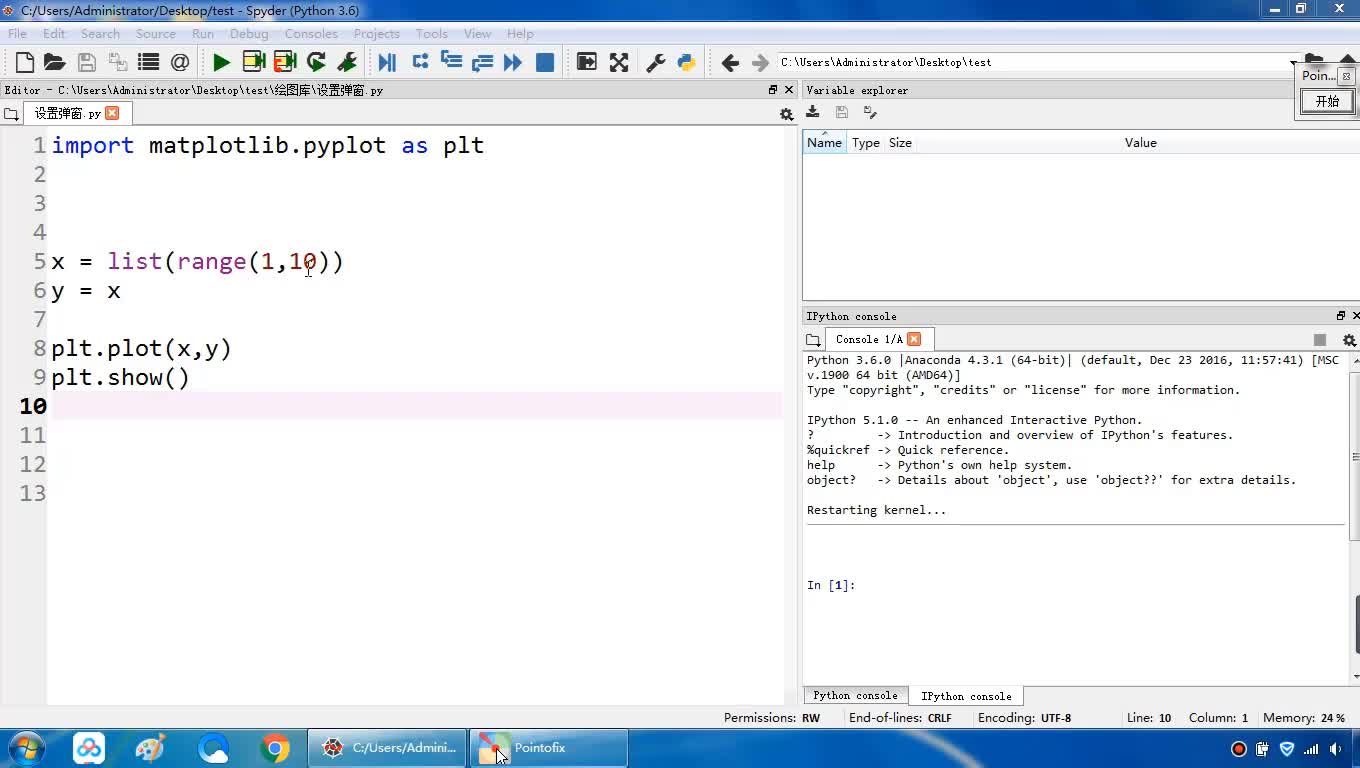The height and width of the screenshot is (768, 1360).
Task: Re-run the last script icon
Action: 316,62
